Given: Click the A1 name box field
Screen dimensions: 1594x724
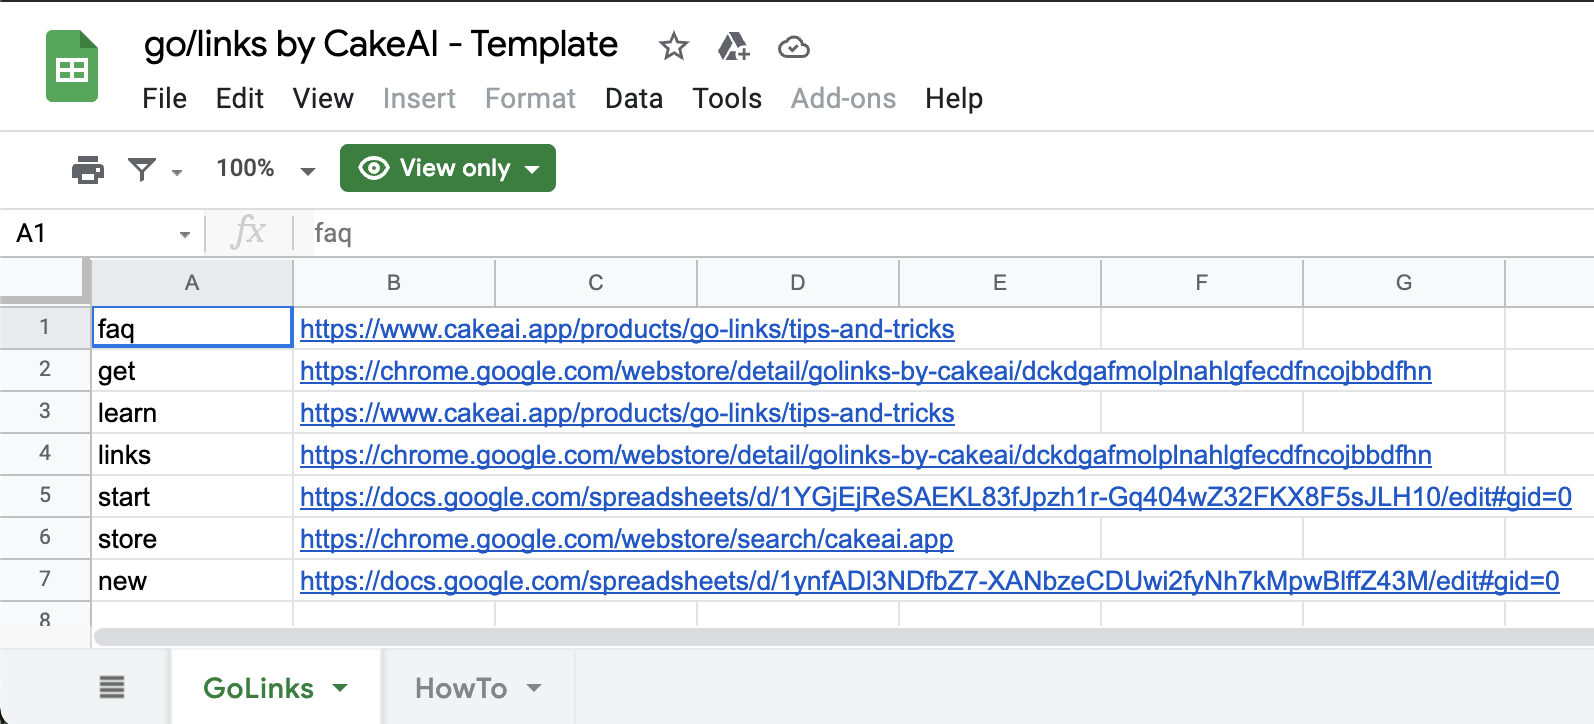Looking at the screenshot, I should click(100, 233).
